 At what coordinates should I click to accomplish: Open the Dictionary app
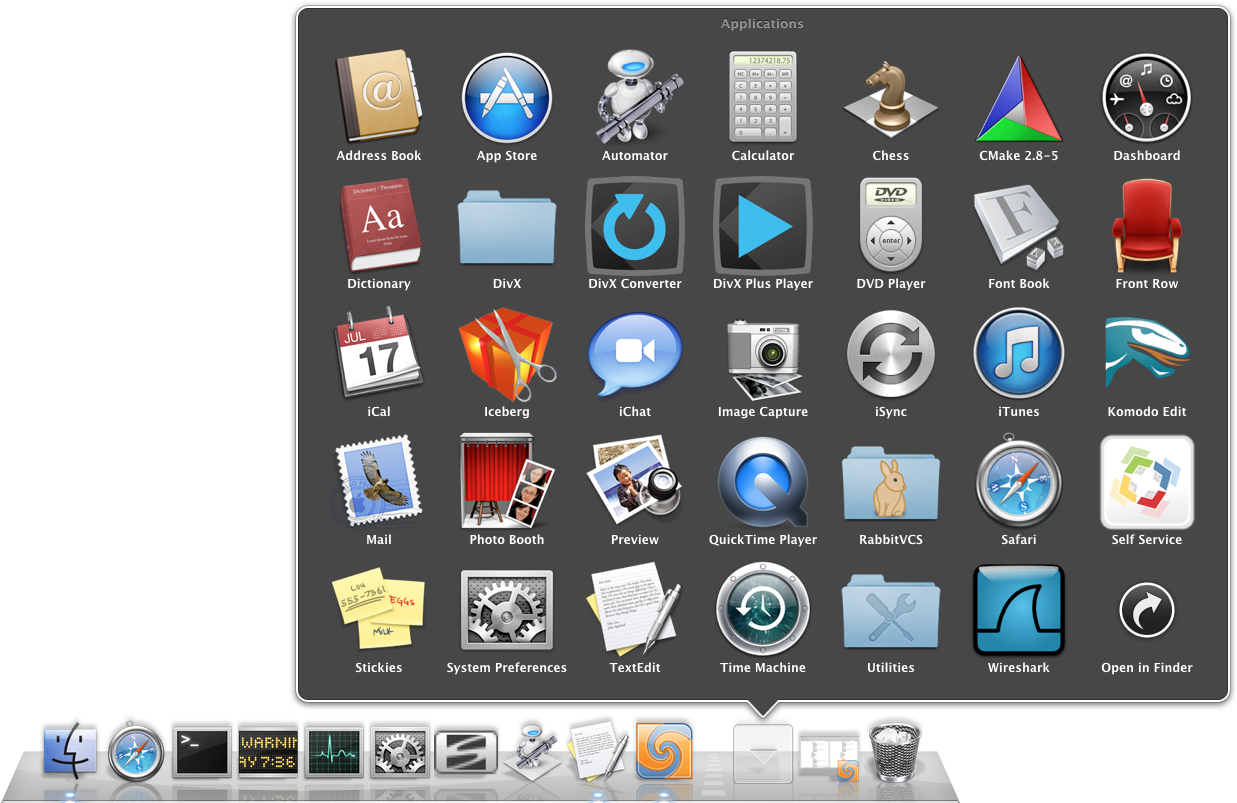click(379, 227)
